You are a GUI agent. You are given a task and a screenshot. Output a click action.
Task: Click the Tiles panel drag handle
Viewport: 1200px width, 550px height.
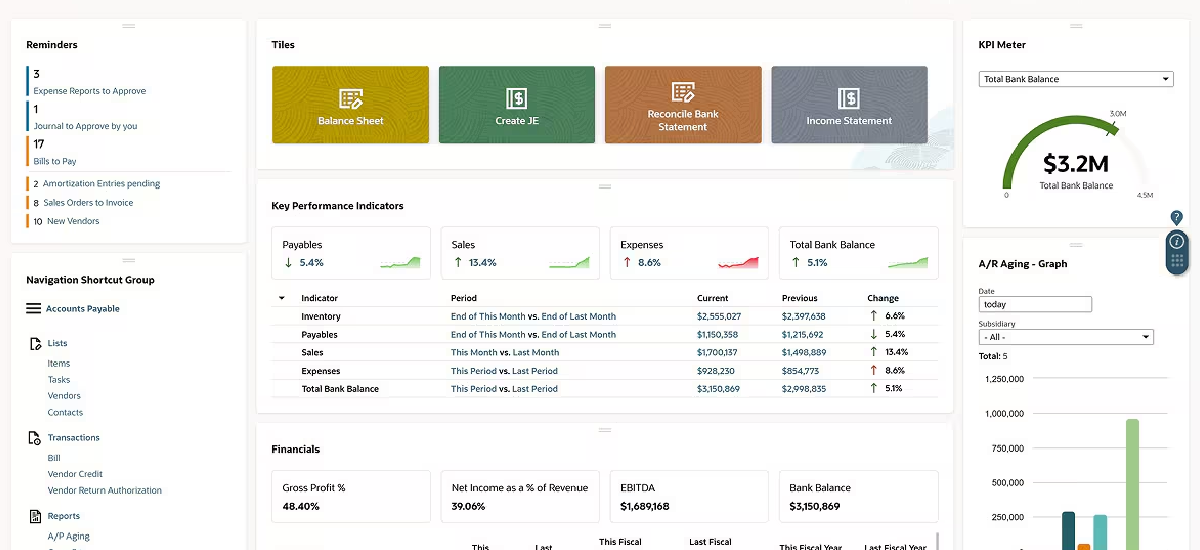pyautogui.click(x=604, y=25)
